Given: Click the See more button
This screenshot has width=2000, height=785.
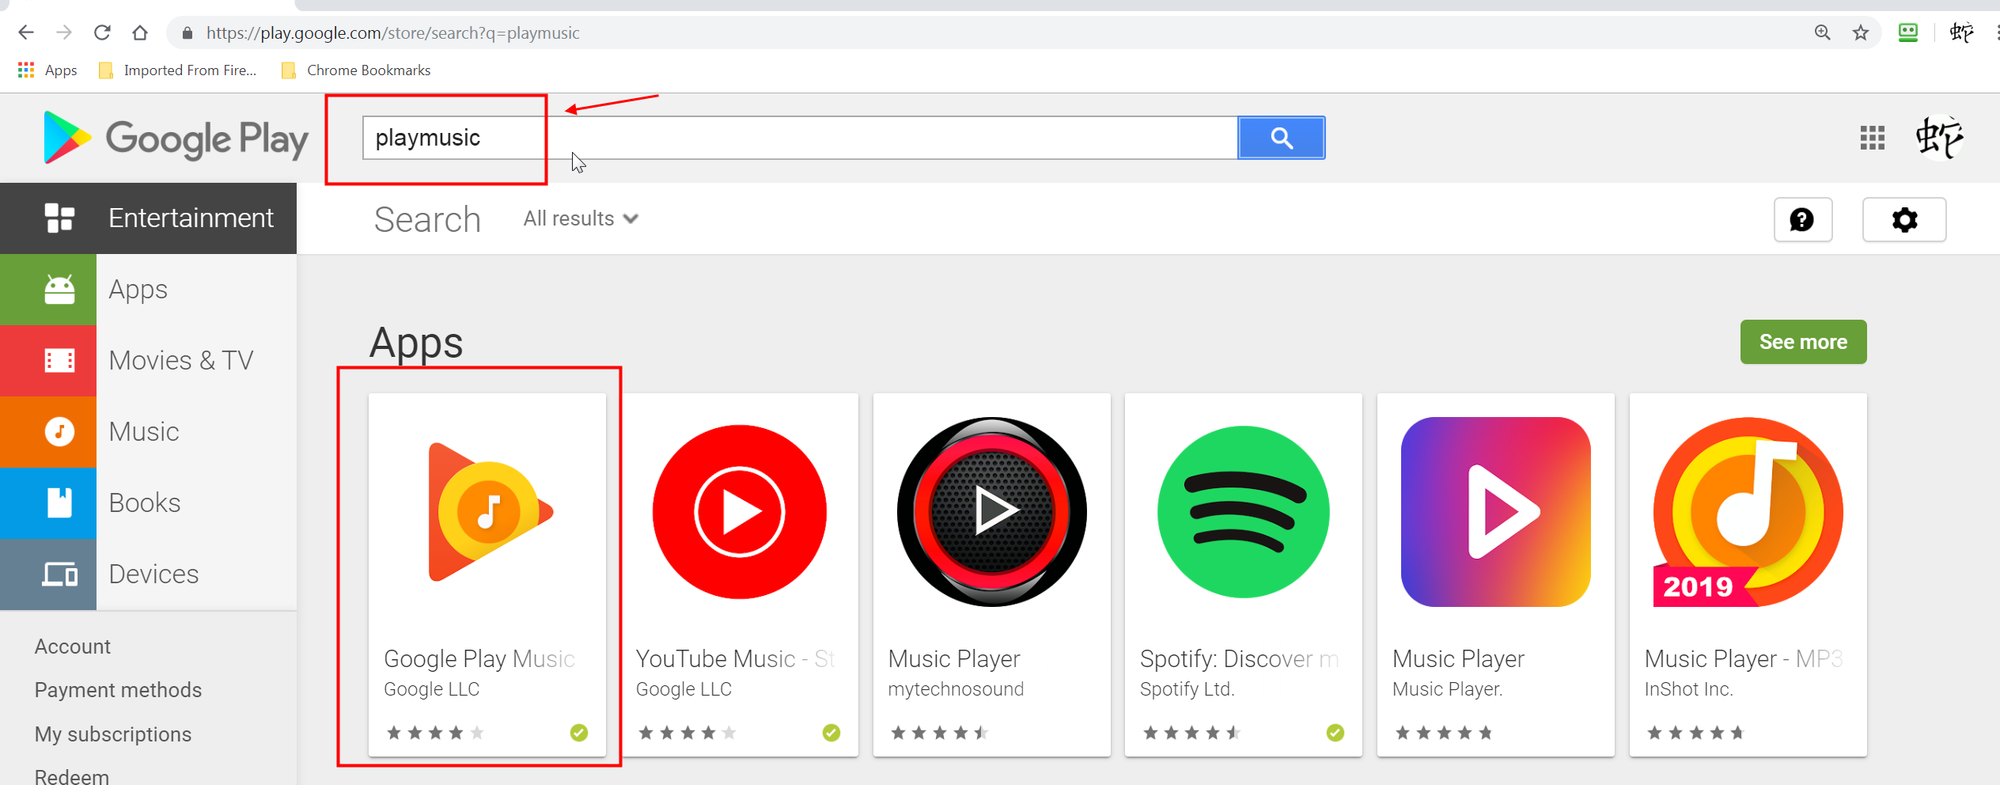Looking at the screenshot, I should click(x=1802, y=342).
